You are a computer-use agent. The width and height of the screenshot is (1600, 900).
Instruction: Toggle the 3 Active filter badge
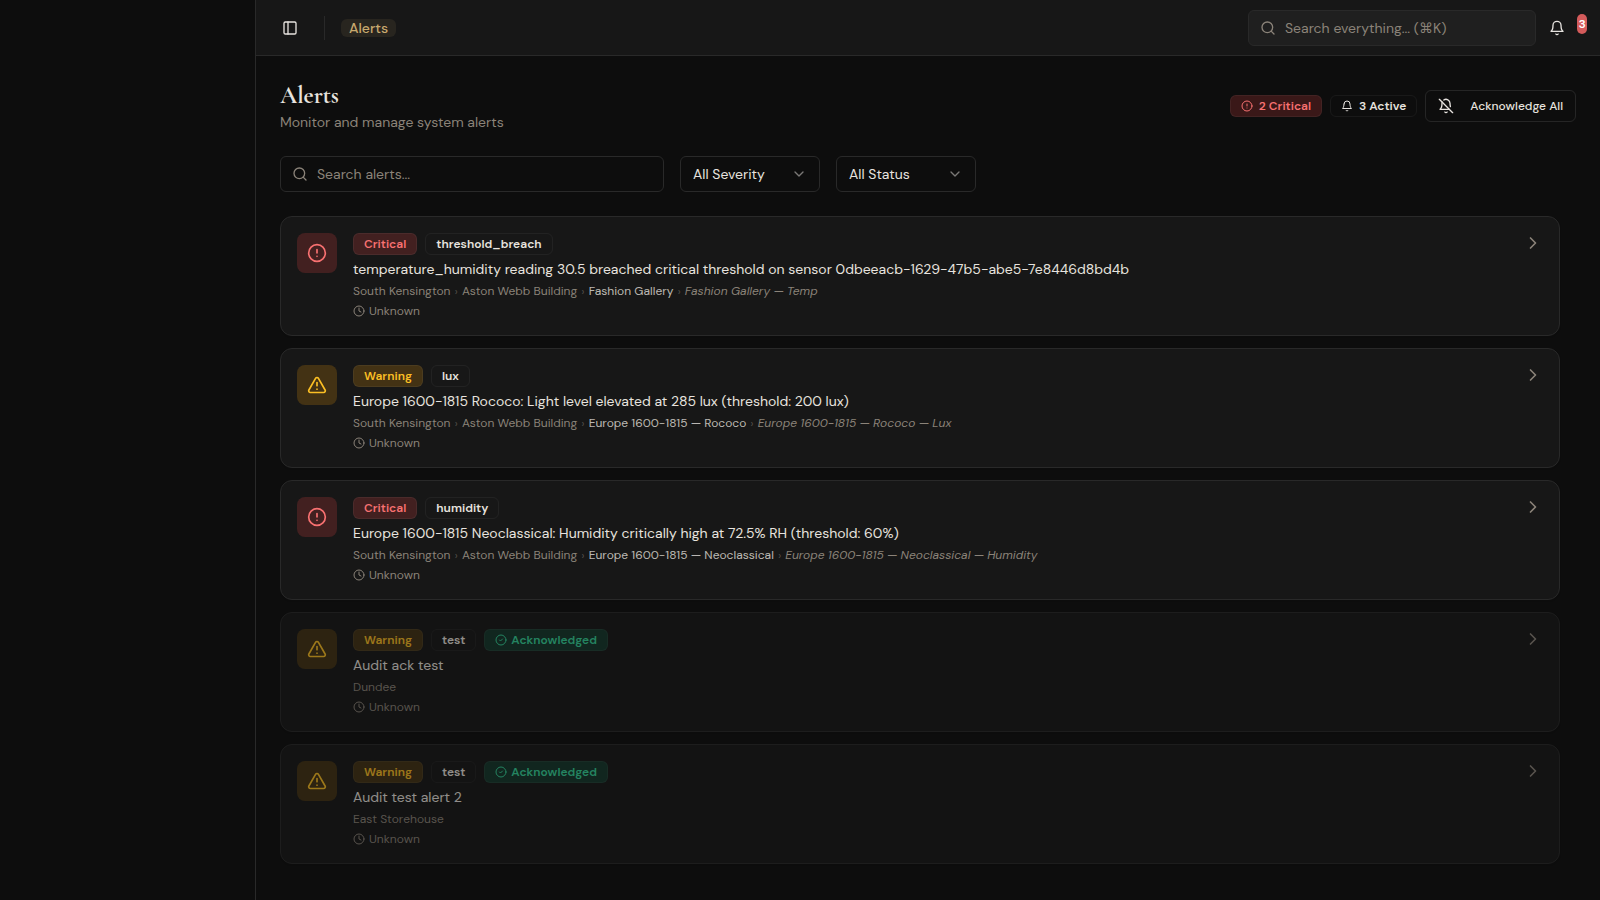coord(1373,106)
